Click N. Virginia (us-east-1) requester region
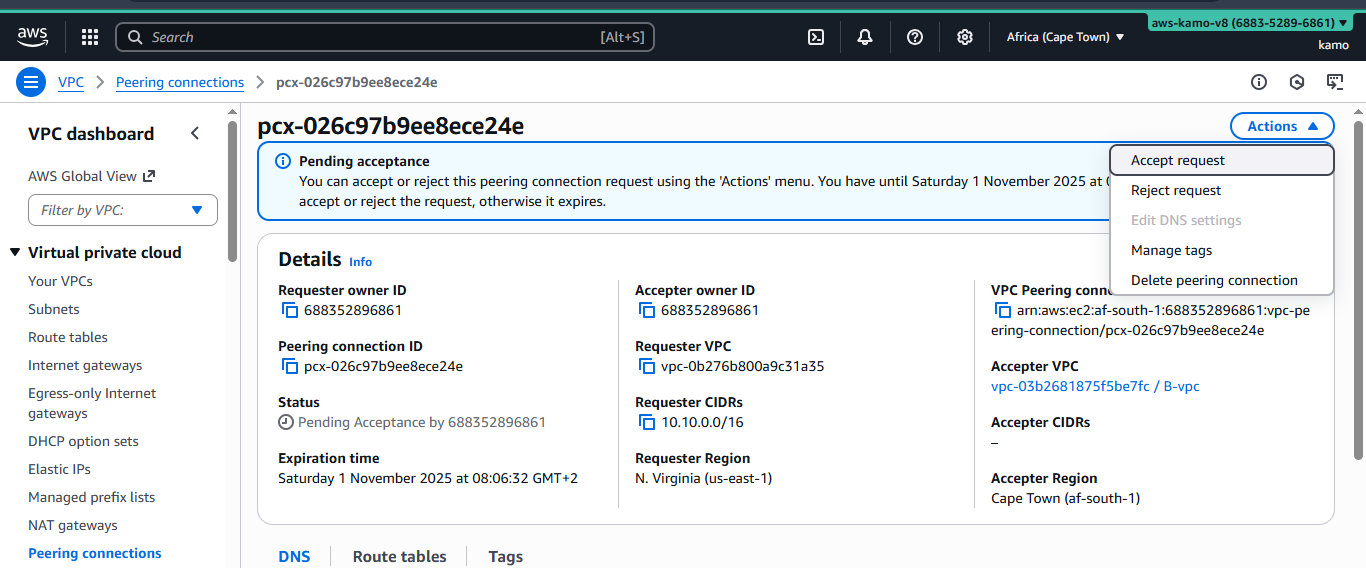This screenshot has height=568, width=1366. [x=704, y=478]
